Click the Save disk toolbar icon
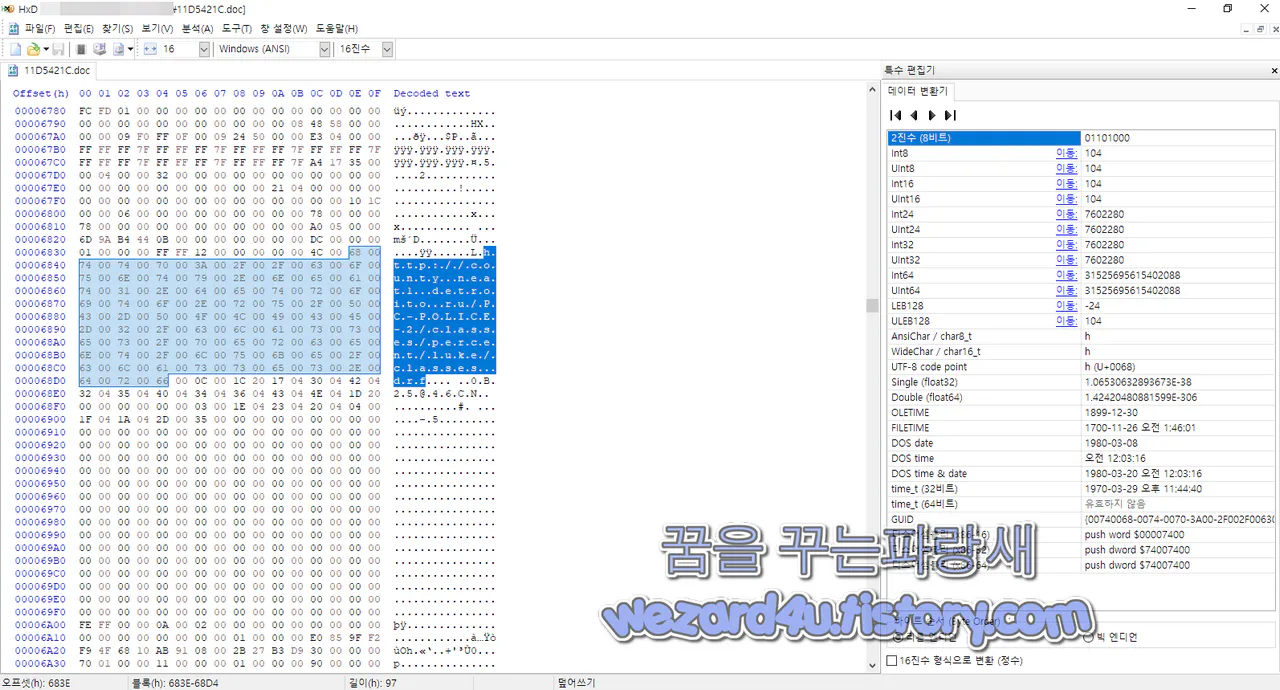This screenshot has width=1280, height=690. 58,49
